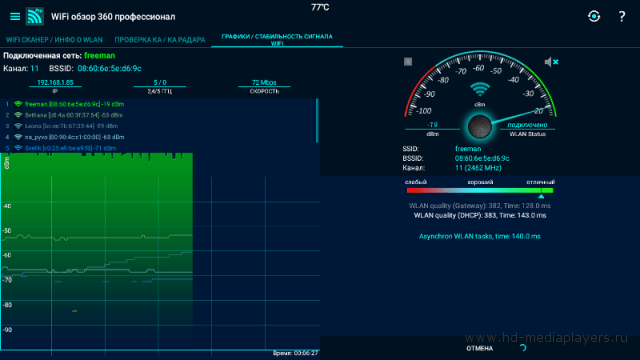The width and height of the screenshot is (640, 360).
Task: Toggle the muted speaker sound icon
Action: 551,62
